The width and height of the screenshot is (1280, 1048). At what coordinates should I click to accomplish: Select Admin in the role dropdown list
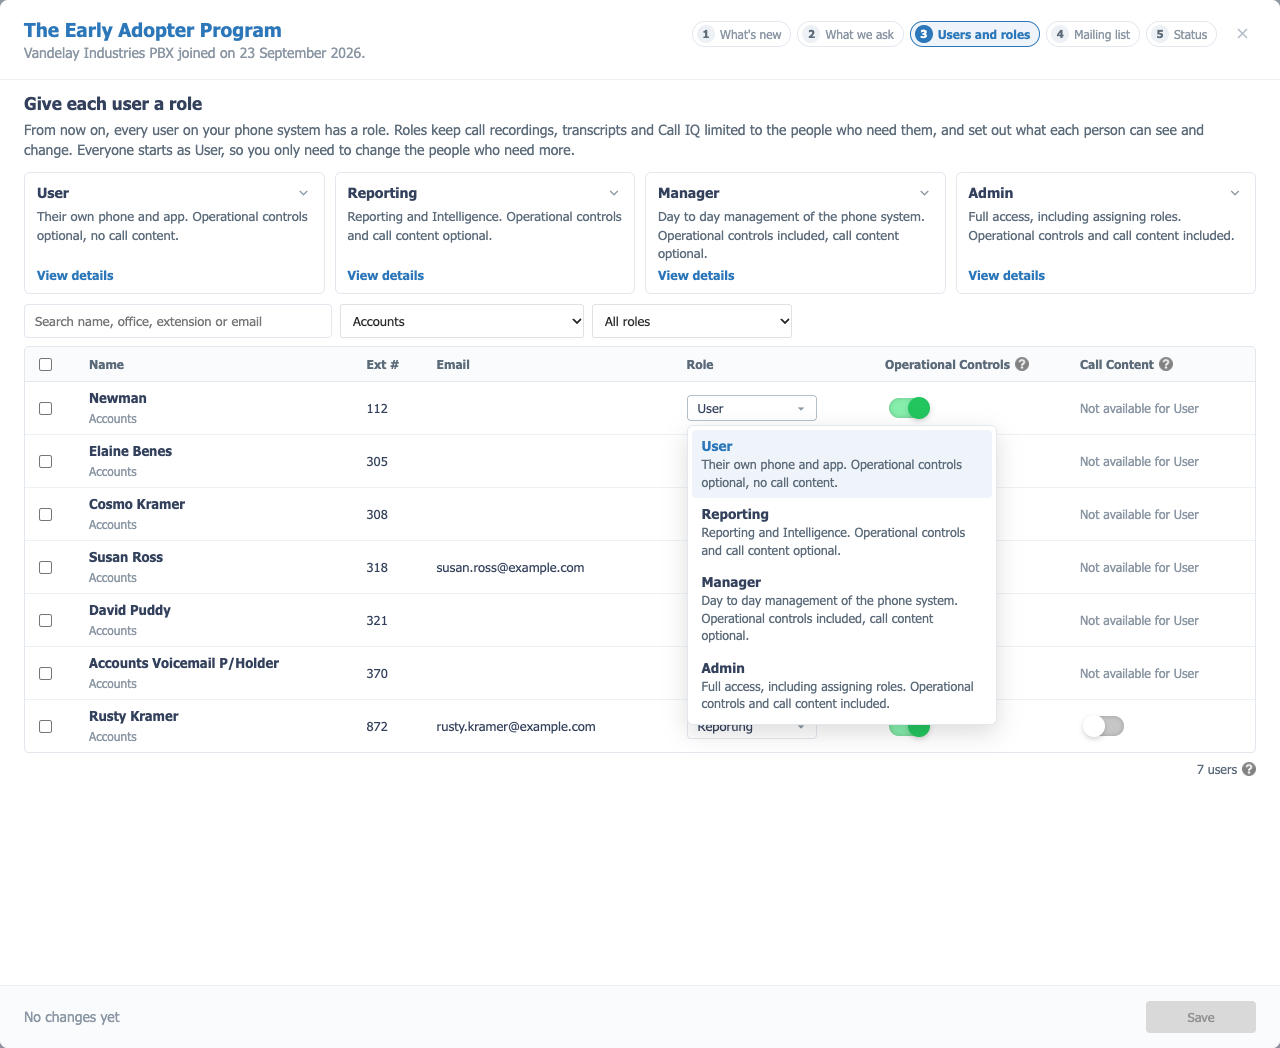click(842, 685)
